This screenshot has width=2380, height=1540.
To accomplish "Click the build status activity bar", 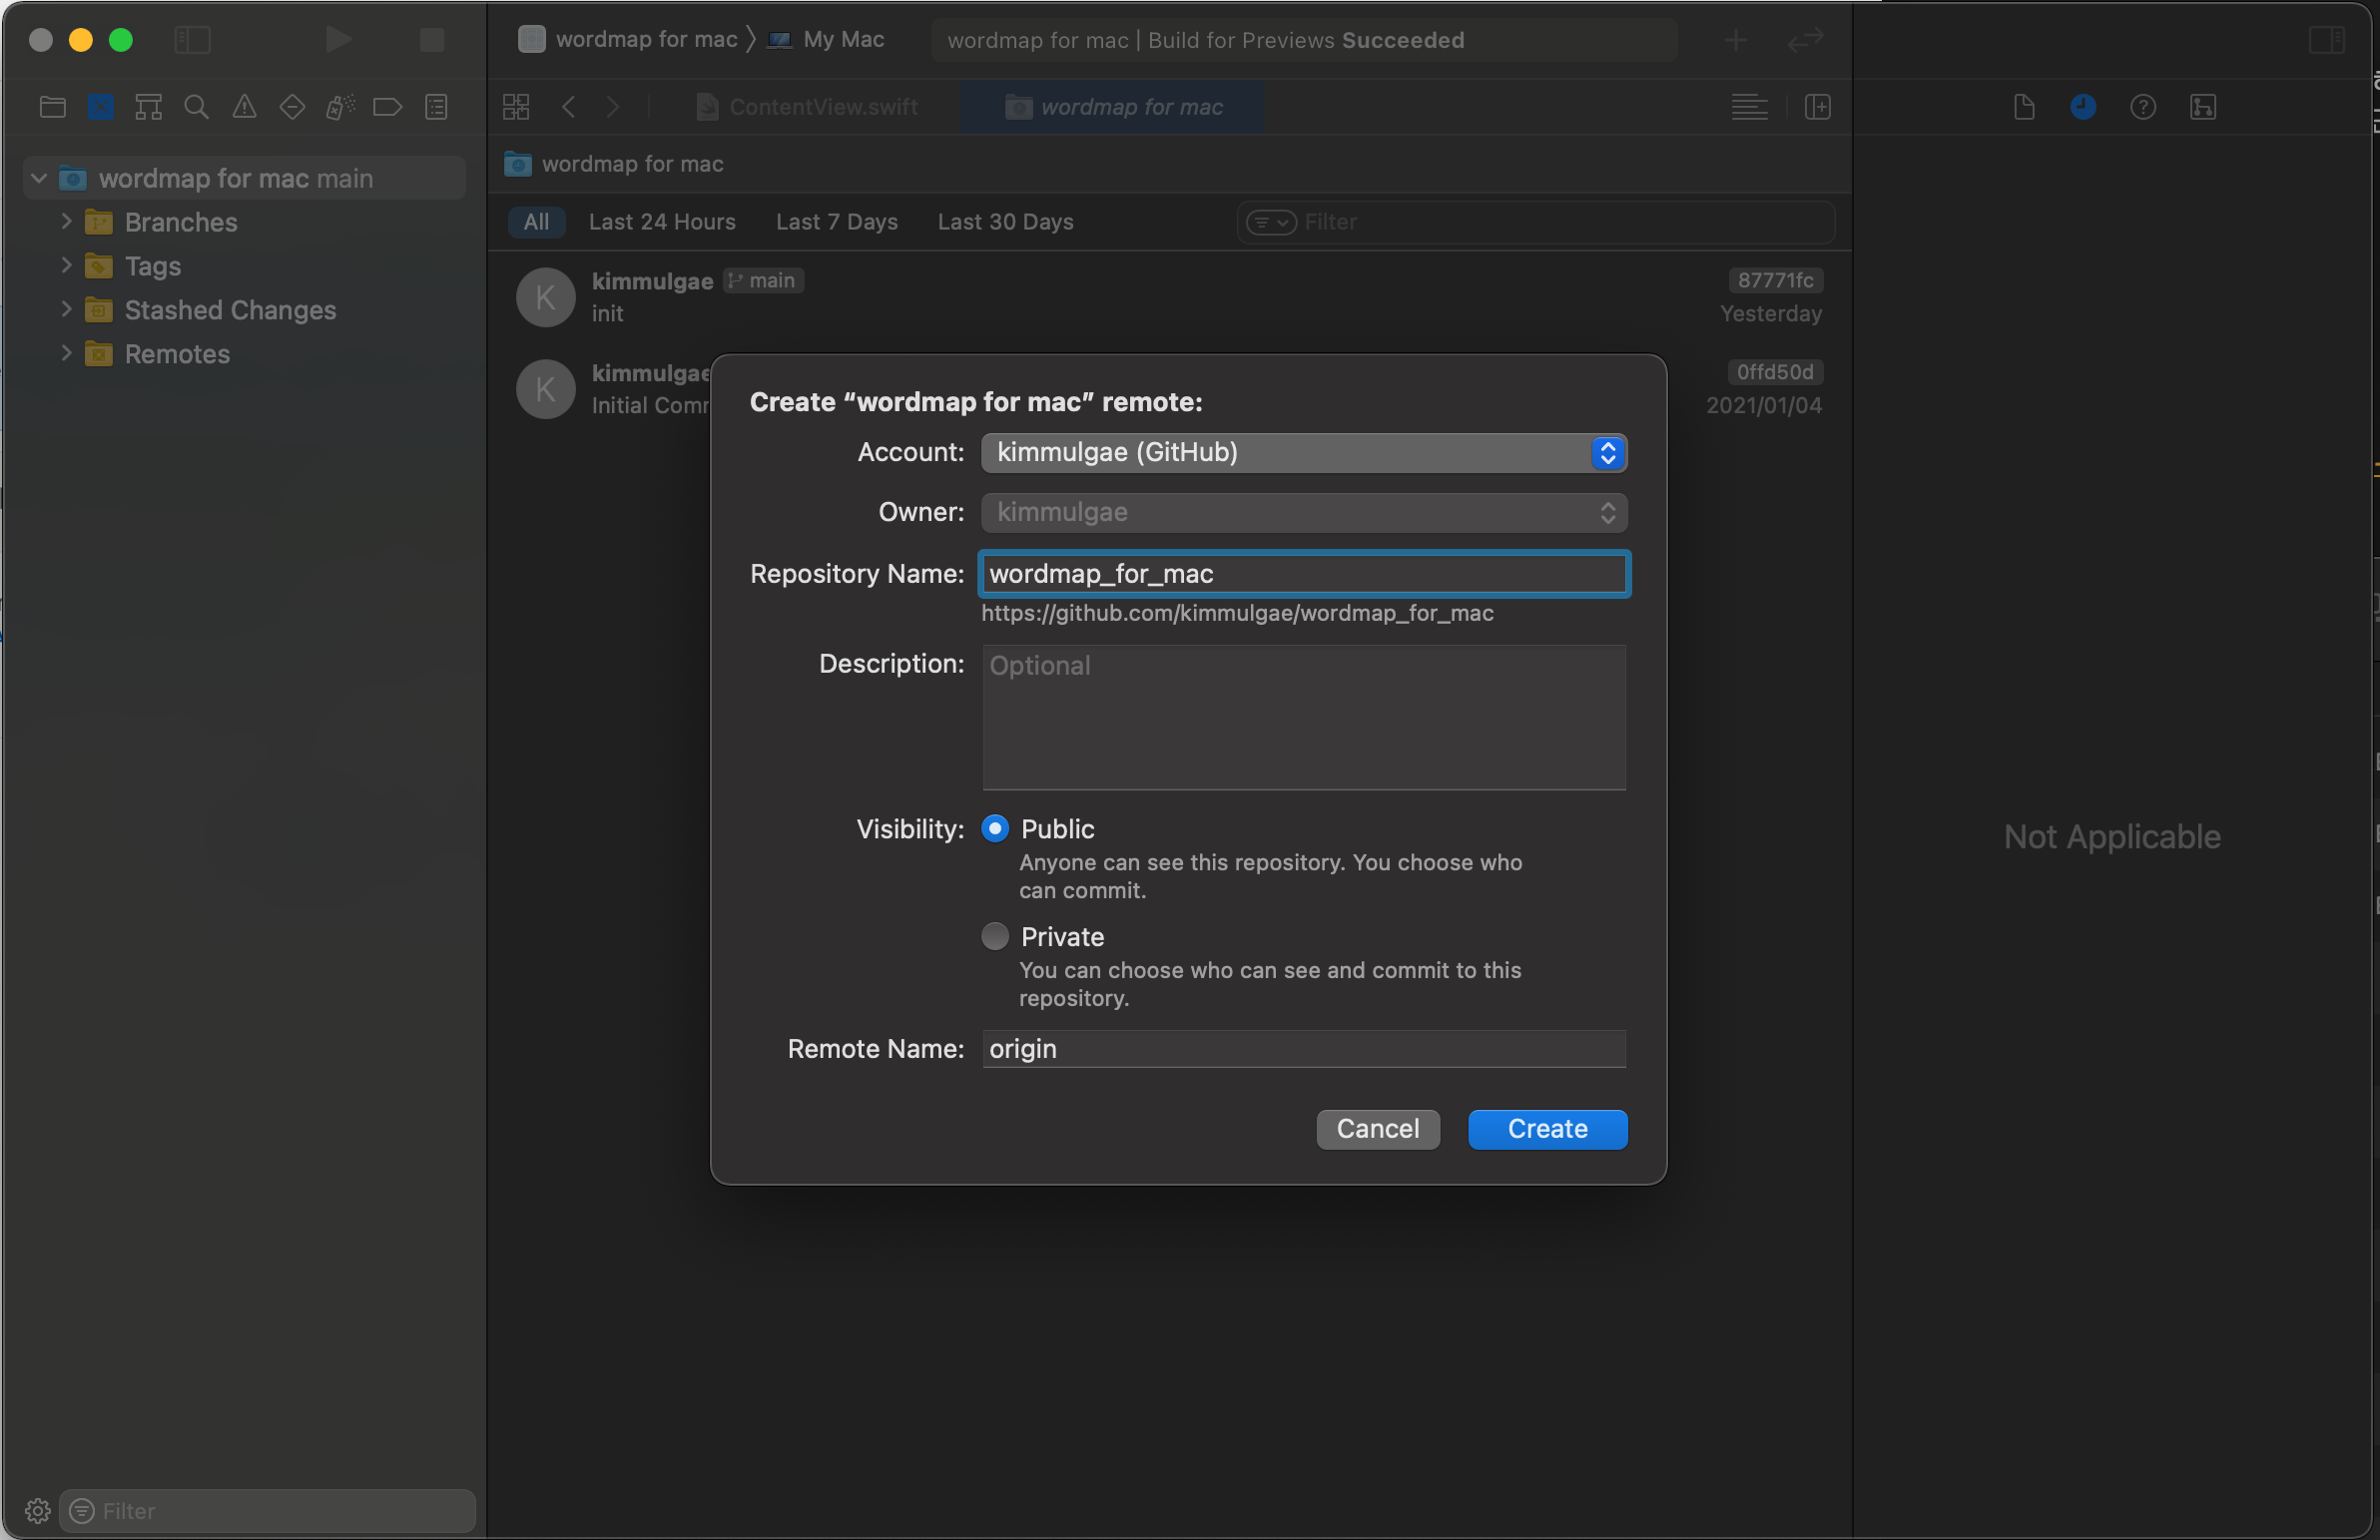I will click(1304, 40).
